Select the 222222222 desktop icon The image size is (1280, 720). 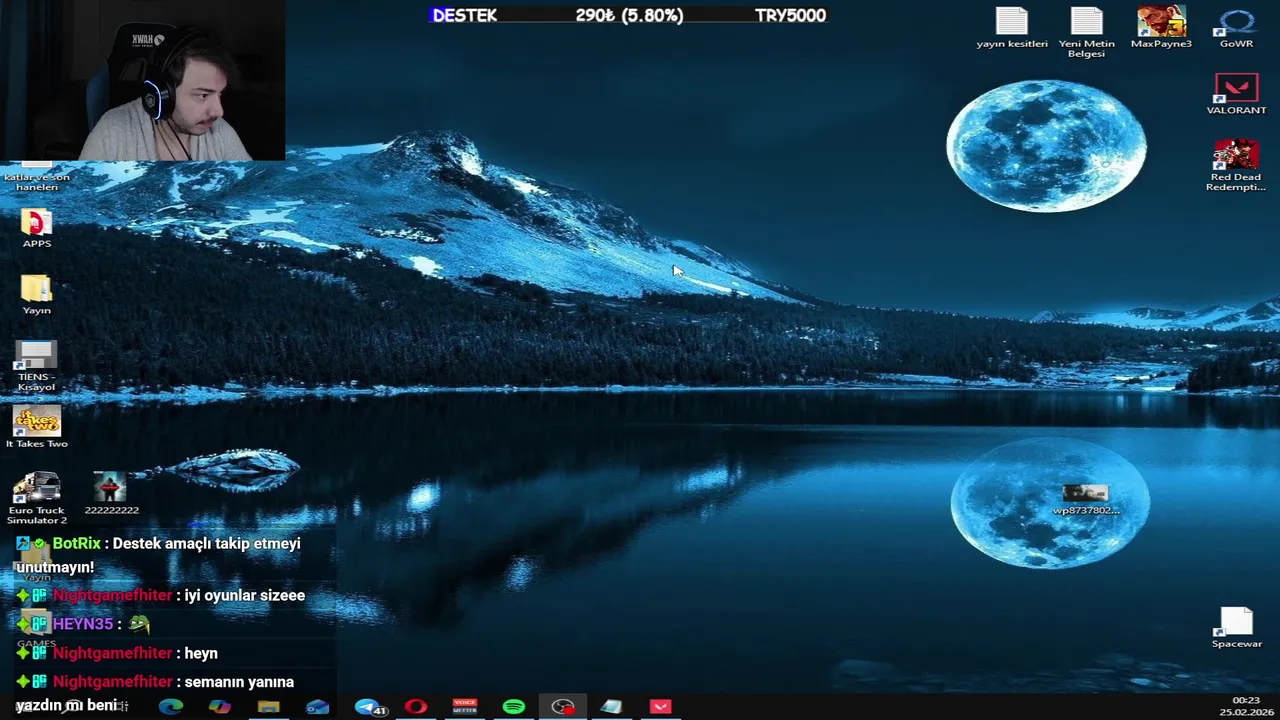coord(111,494)
